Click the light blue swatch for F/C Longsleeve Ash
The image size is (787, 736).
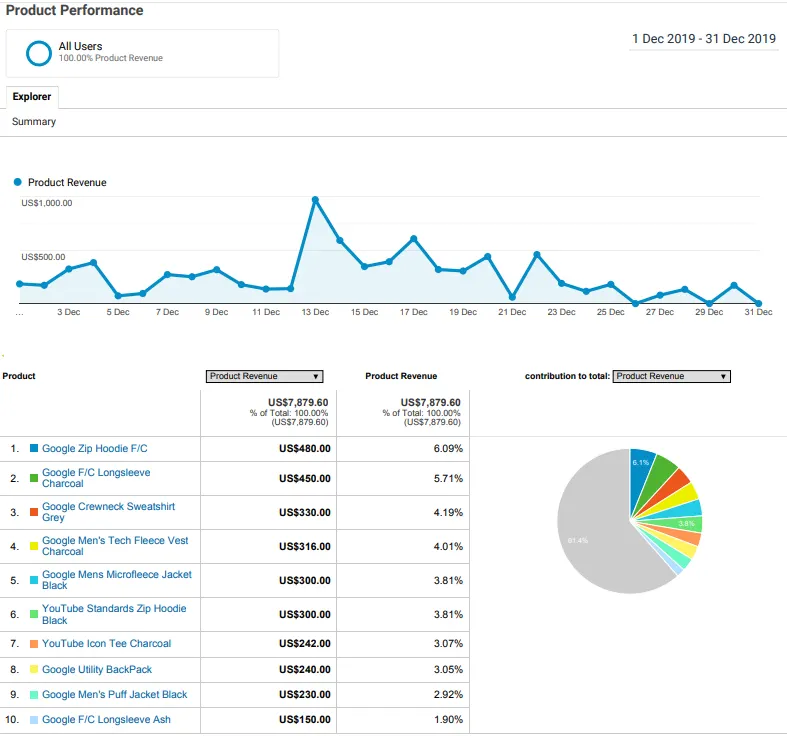coord(34,720)
